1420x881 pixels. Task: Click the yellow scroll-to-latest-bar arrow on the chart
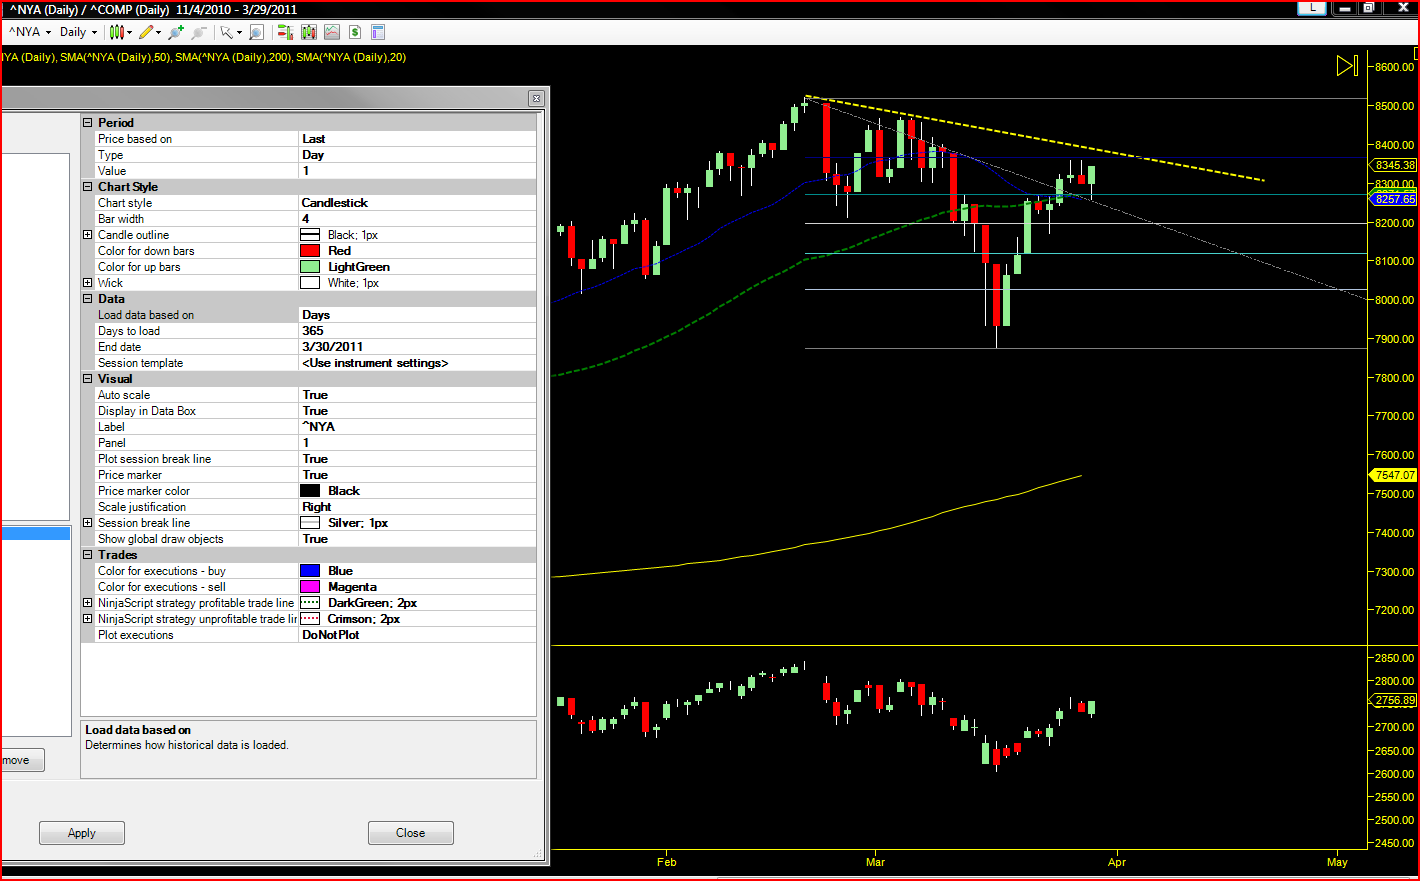point(1347,66)
